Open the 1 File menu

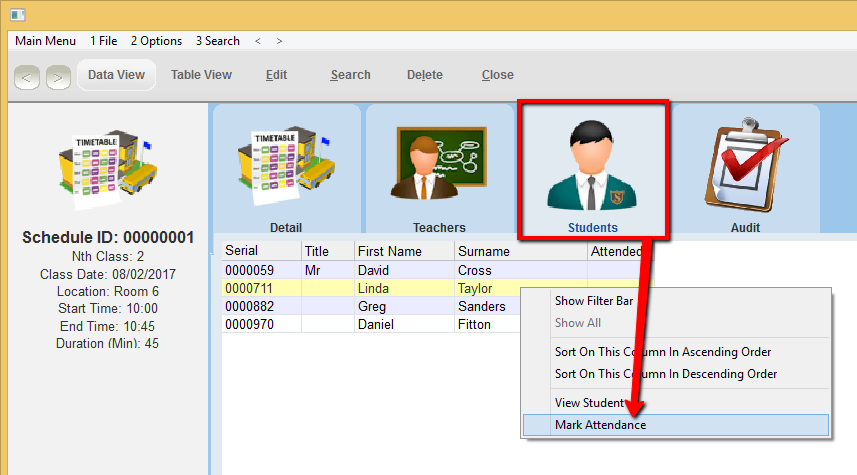tap(103, 41)
